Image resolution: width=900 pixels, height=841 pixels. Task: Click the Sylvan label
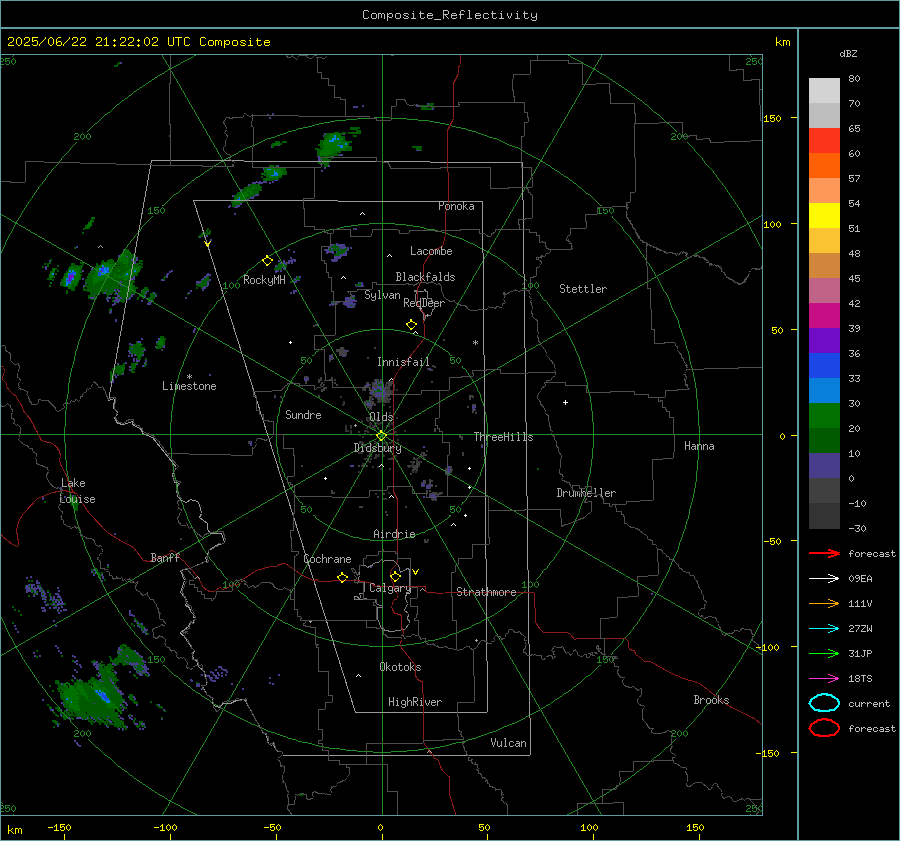pyautogui.click(x=382, y=295)
